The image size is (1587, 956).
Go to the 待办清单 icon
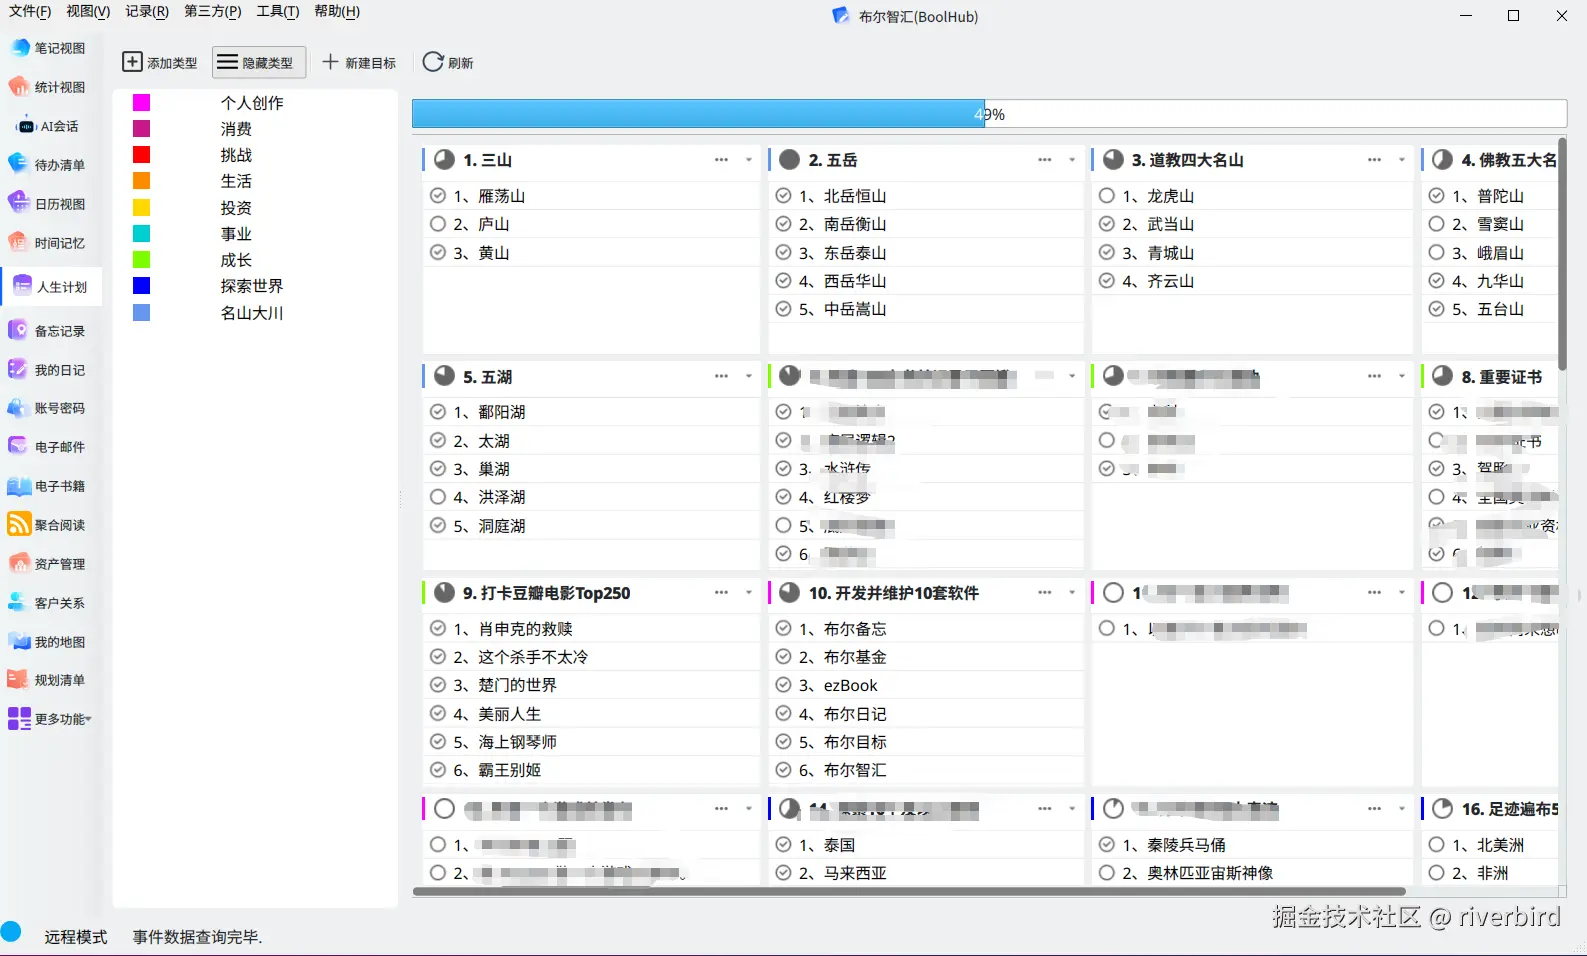(x=20, y=165)
